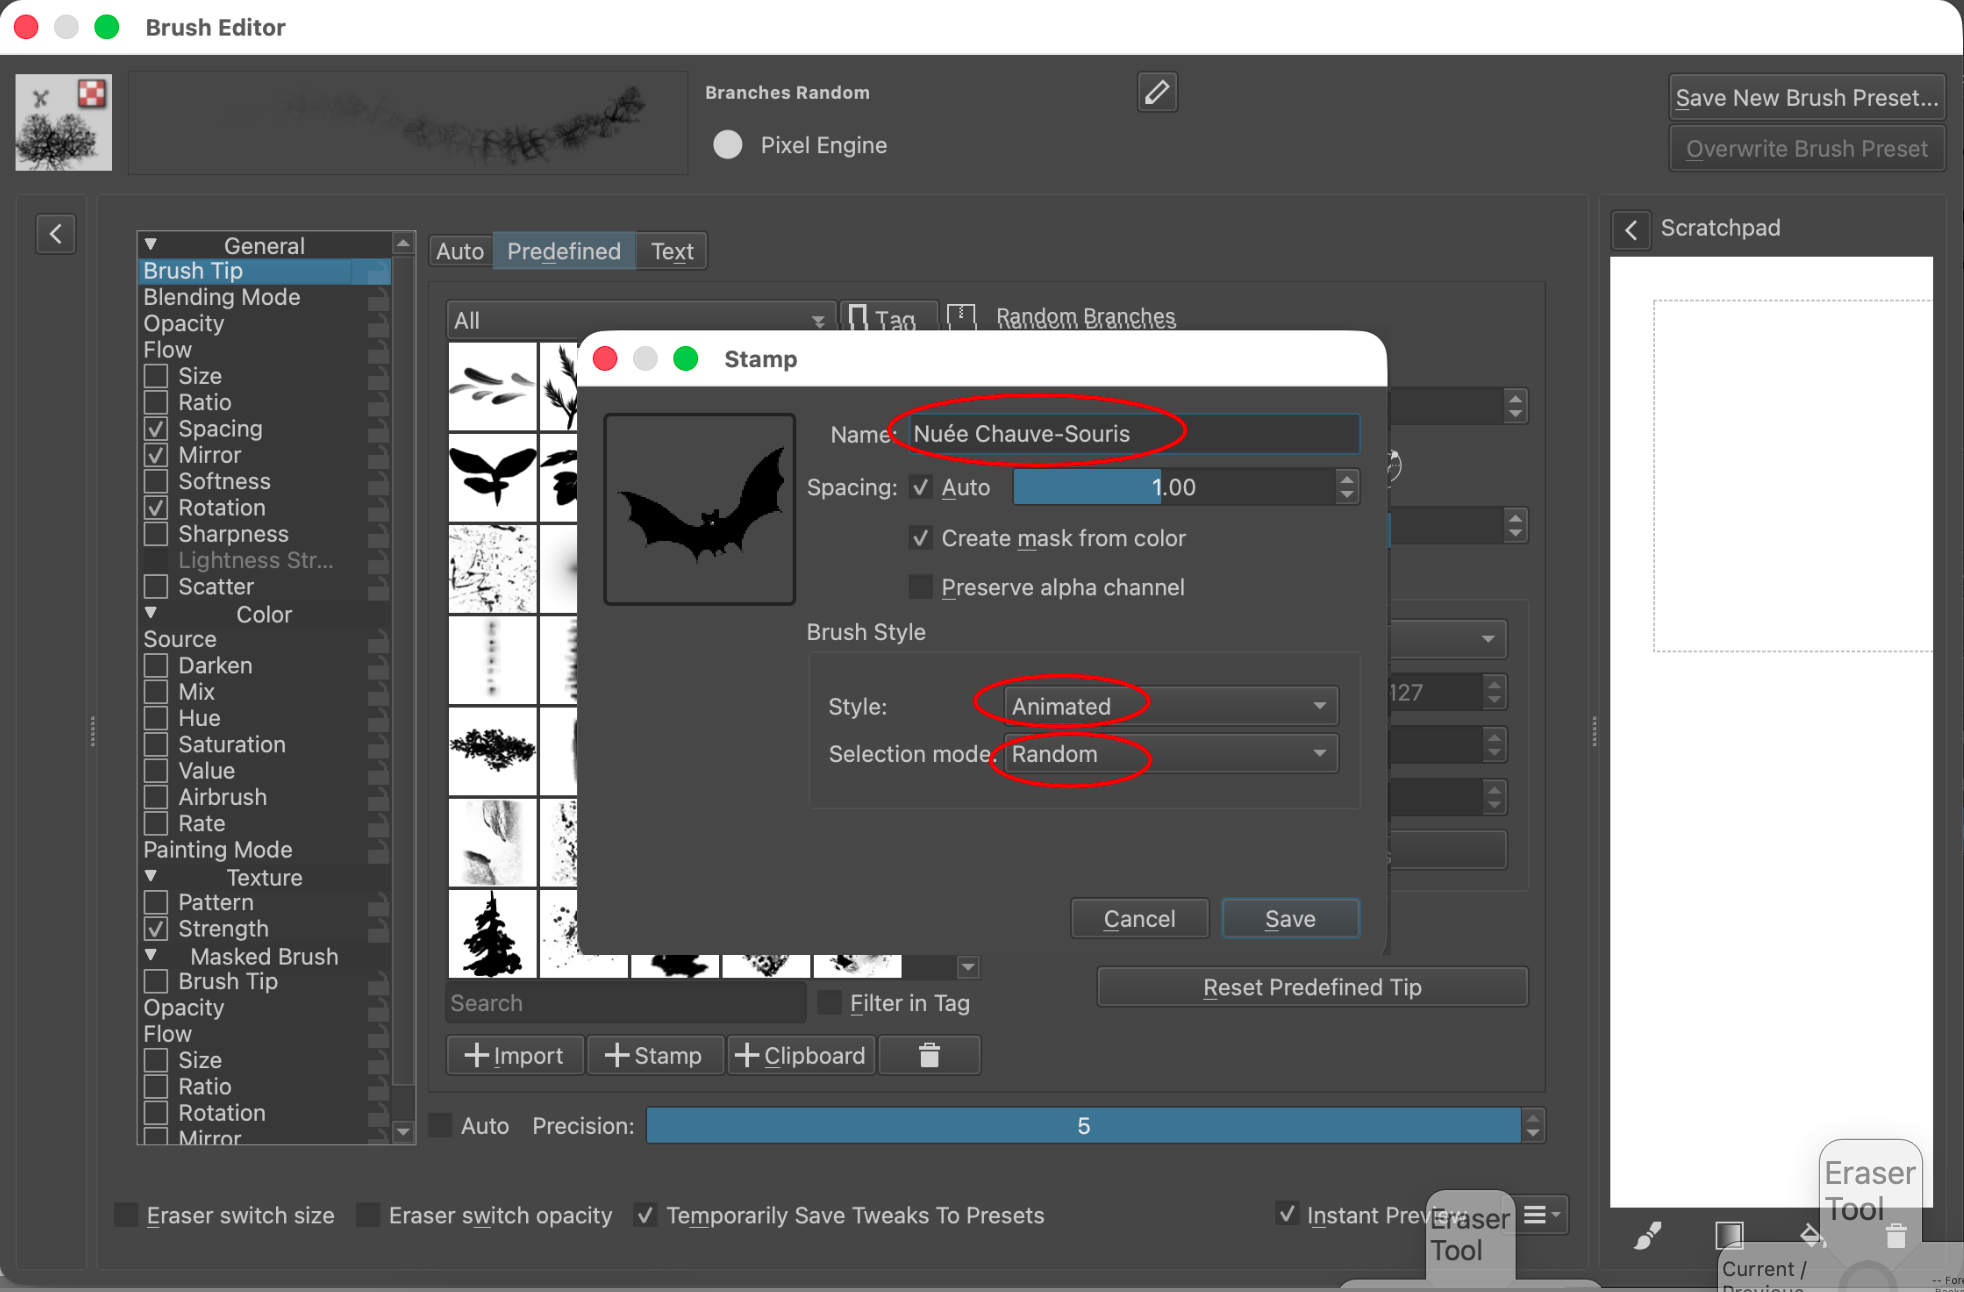Switch to the Text brush tip tab
The height and width of the screenshot is (1292, 1964).
coord(672,251)
